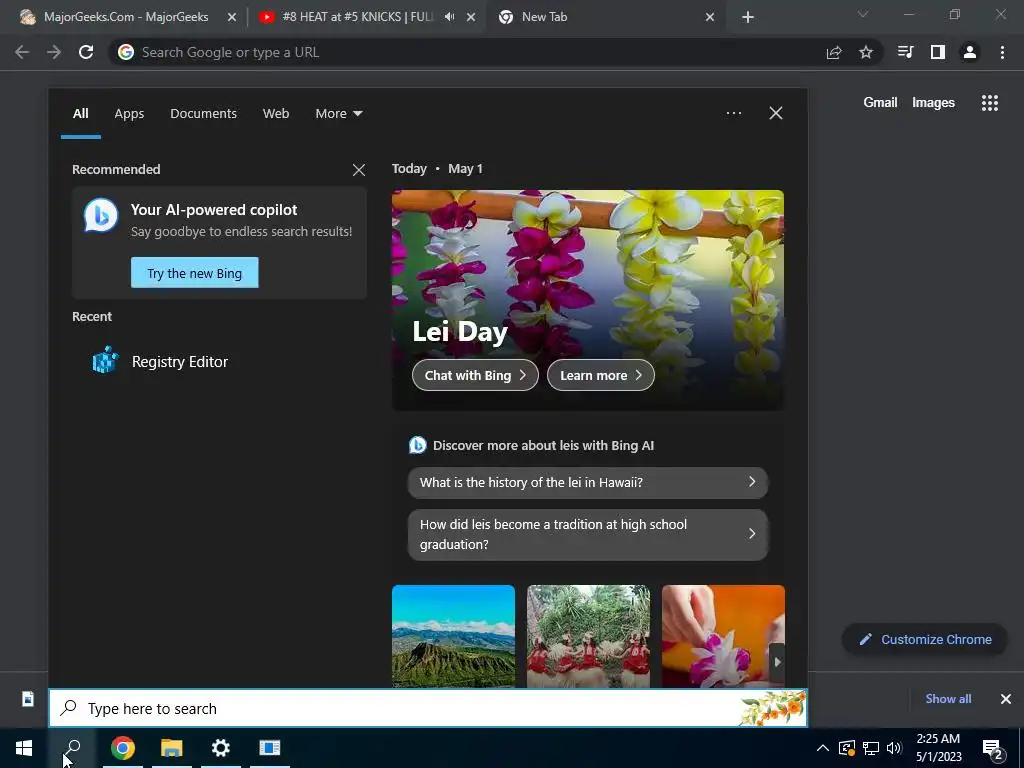Bookmark this tab with the star icon
Viewport: 1024px width, 768px height.
[866, 52]
